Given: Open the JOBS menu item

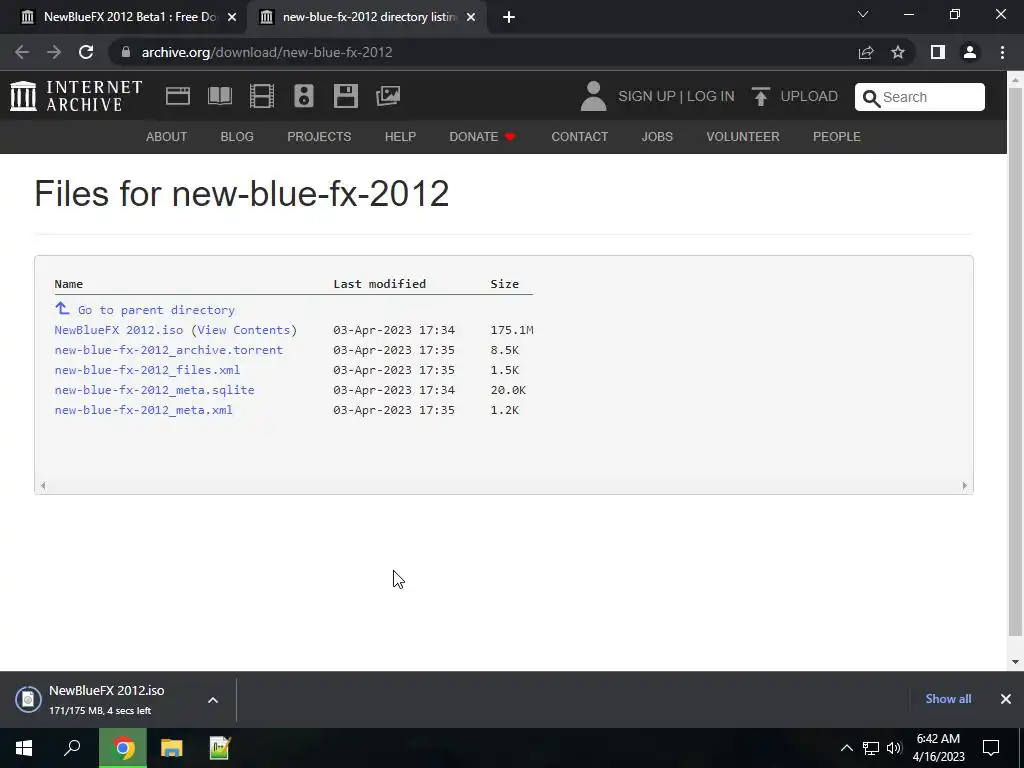Looking at the screenshot, I should [x=657, y=136].
